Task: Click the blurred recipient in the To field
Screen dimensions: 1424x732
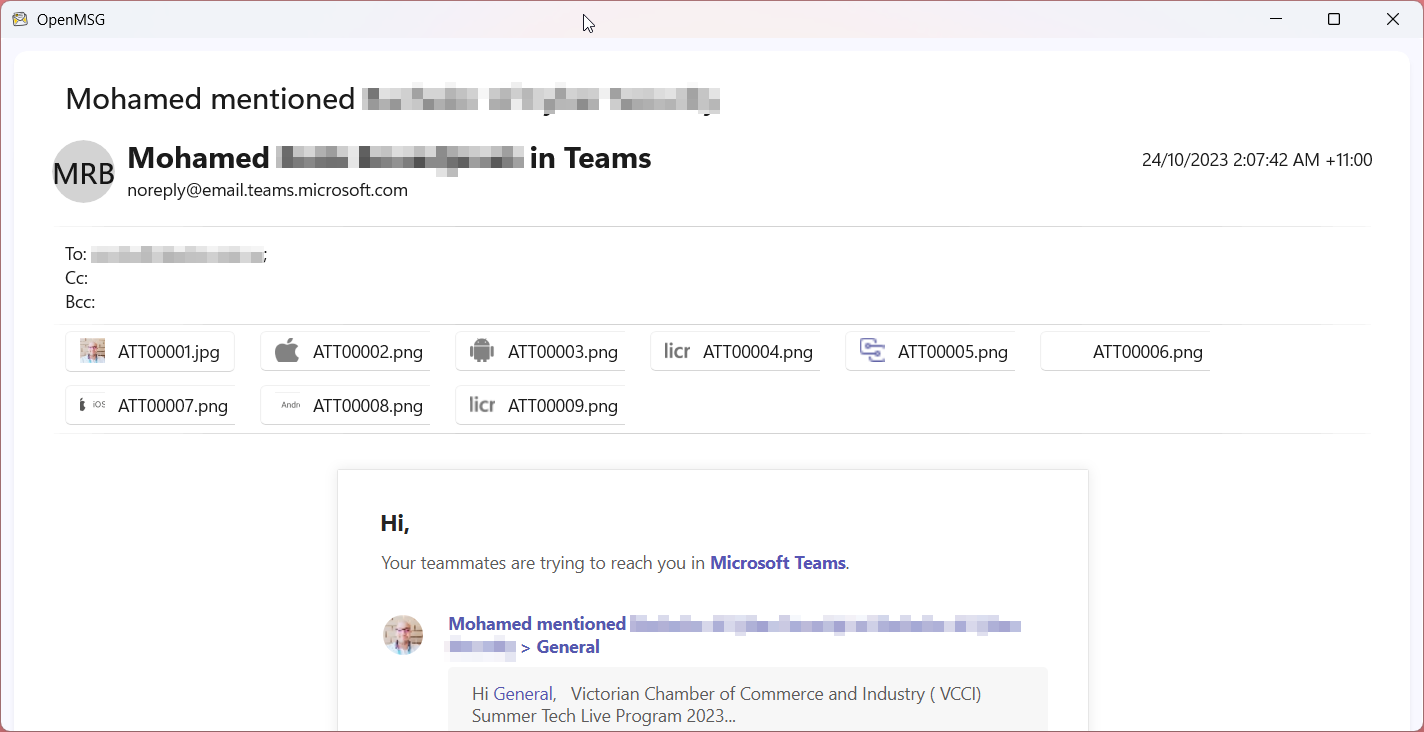Action: pos(178,255)
